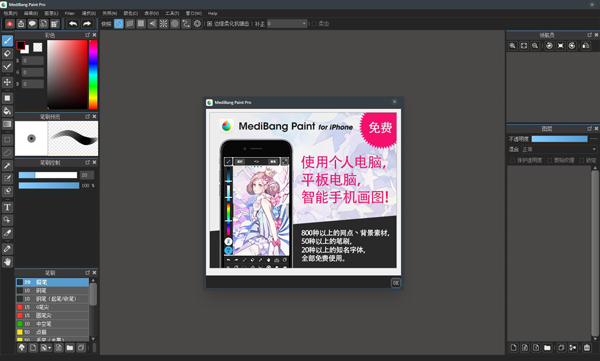Close the MediBang Paint Pro advertisement dialog

pos(395,102)
